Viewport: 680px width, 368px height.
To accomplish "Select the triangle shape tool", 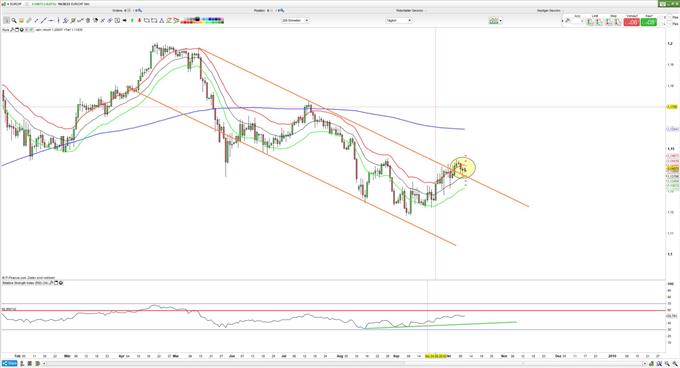I will point(161,20).
